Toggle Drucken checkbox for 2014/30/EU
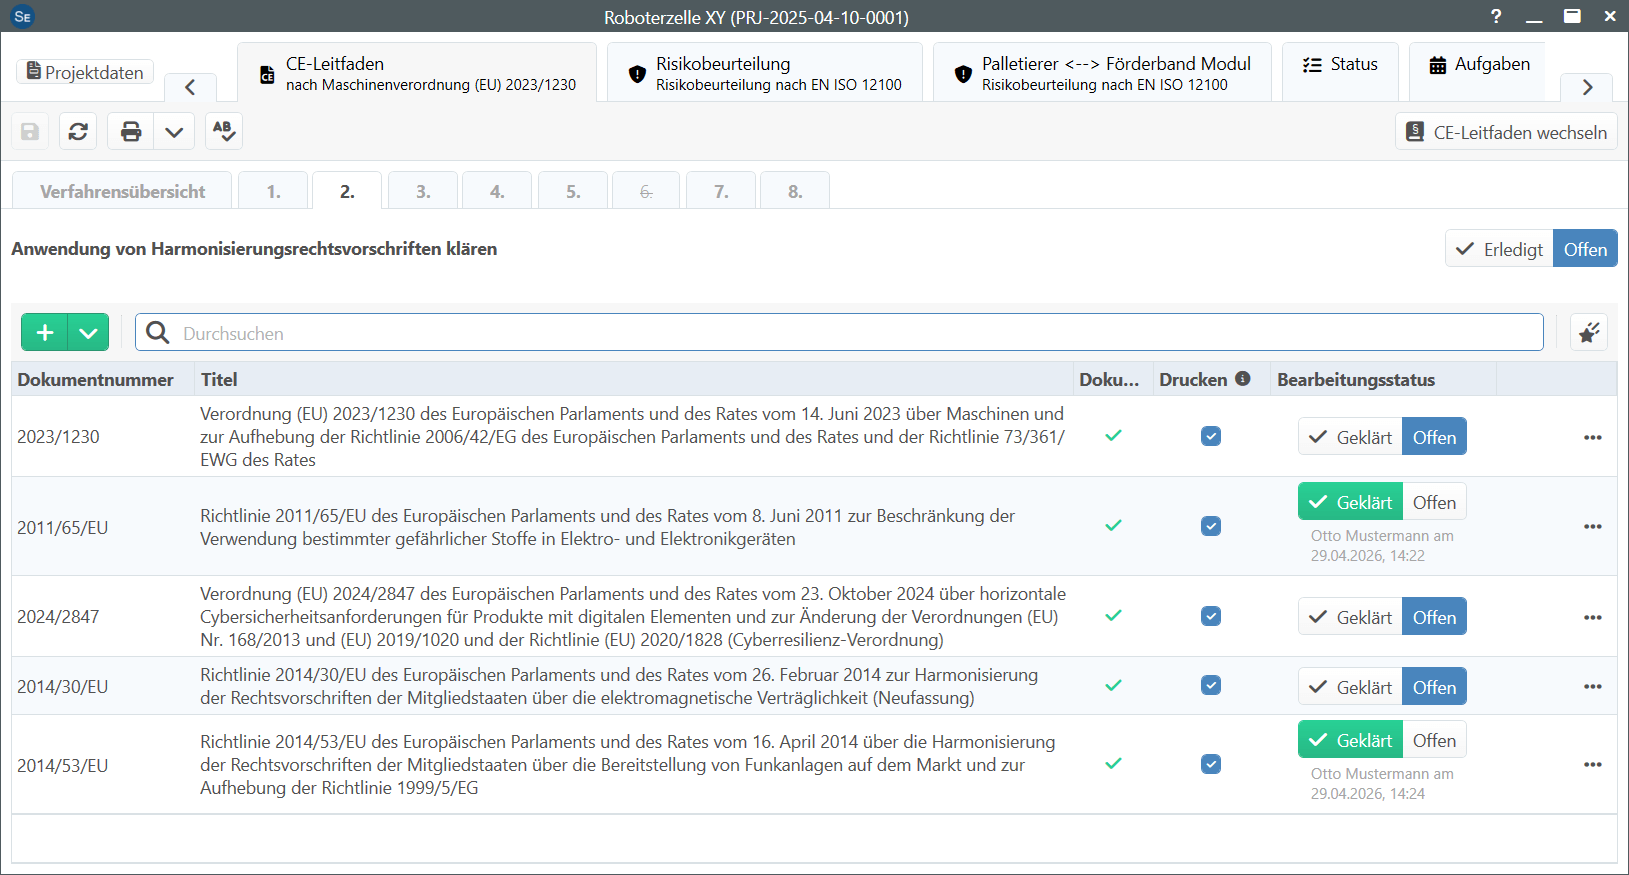 click(x=1211, y=685)
